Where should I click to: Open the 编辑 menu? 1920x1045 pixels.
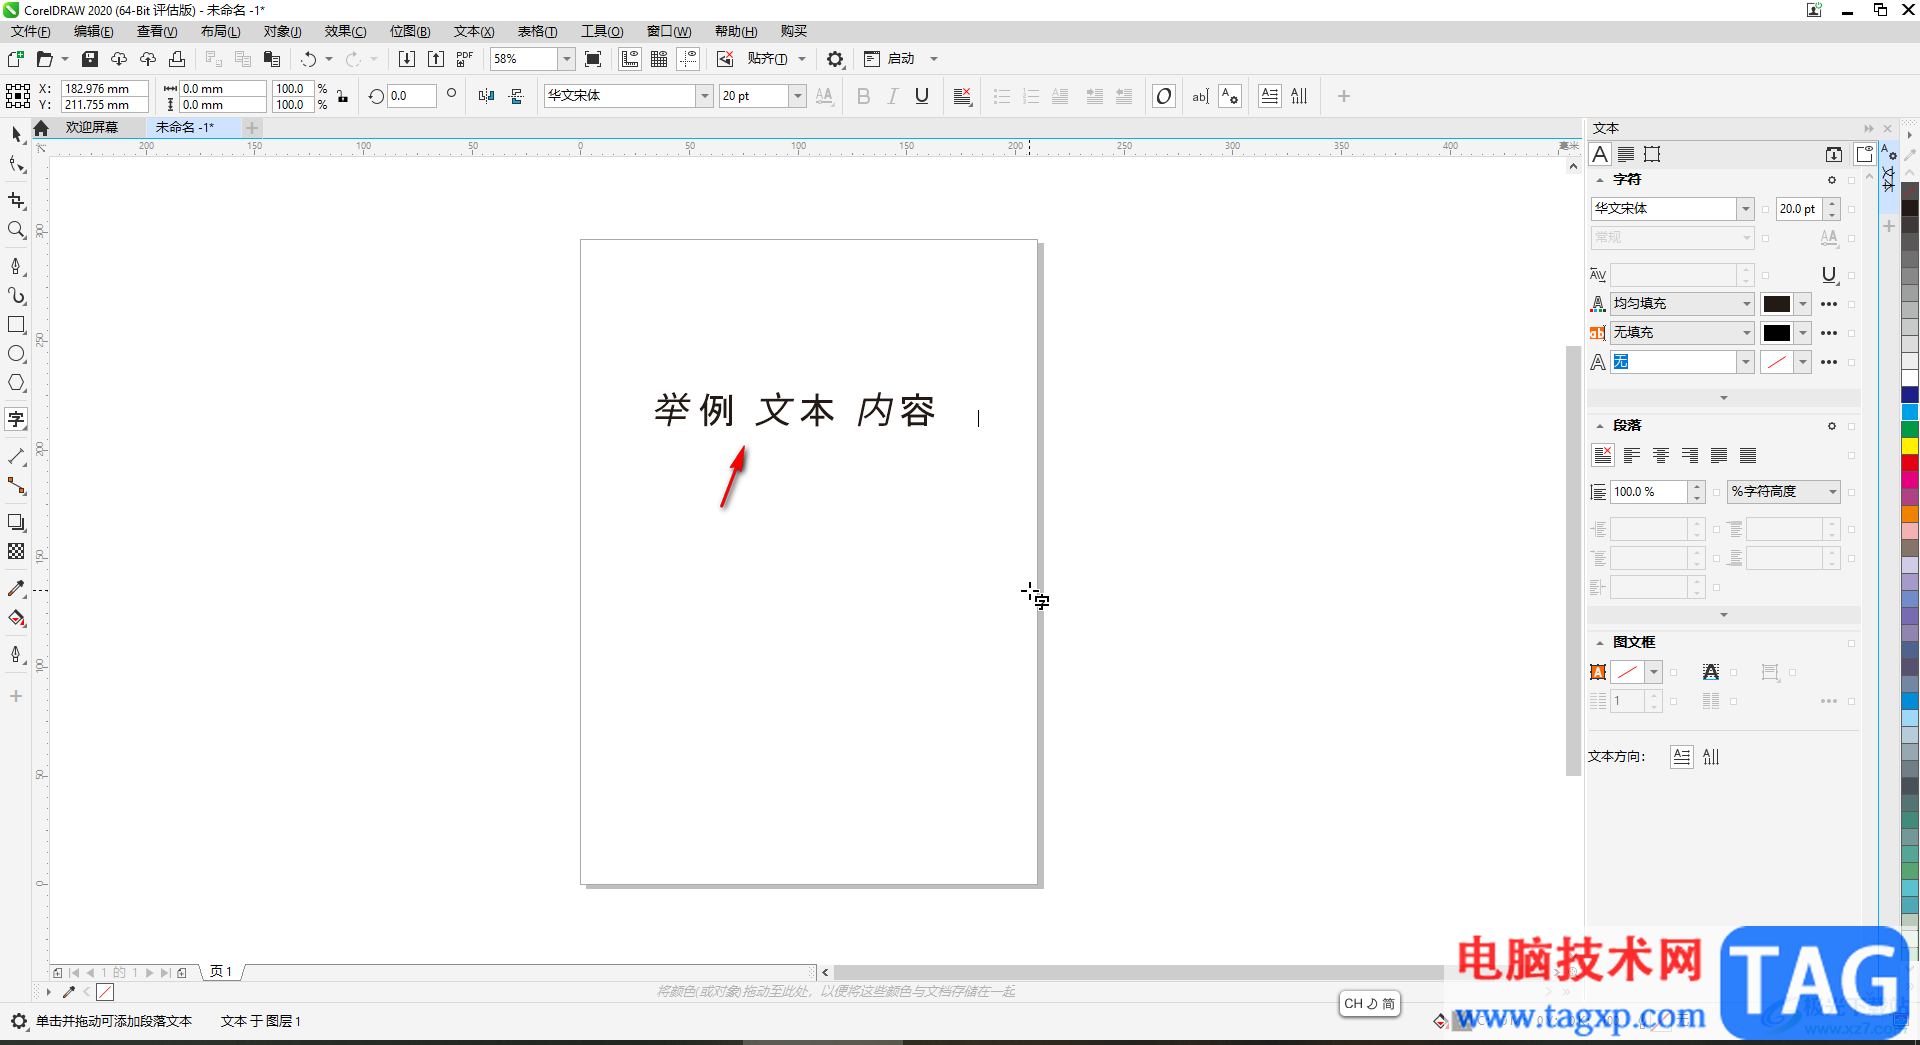pyautogui.click(x=94, y=32)
